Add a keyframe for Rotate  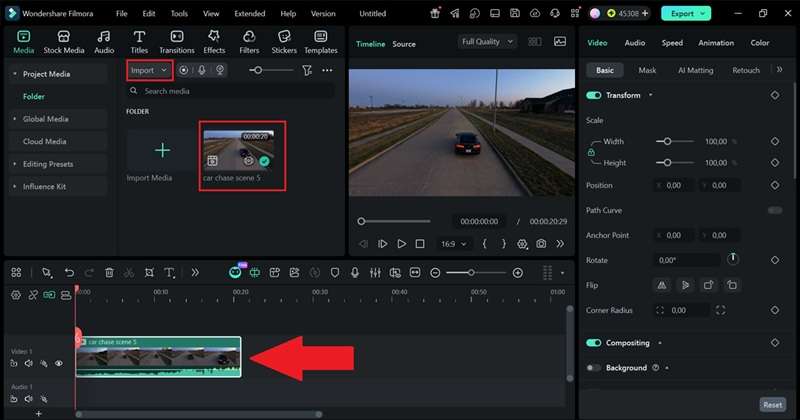pyautogui.click(x=775, y=260)
